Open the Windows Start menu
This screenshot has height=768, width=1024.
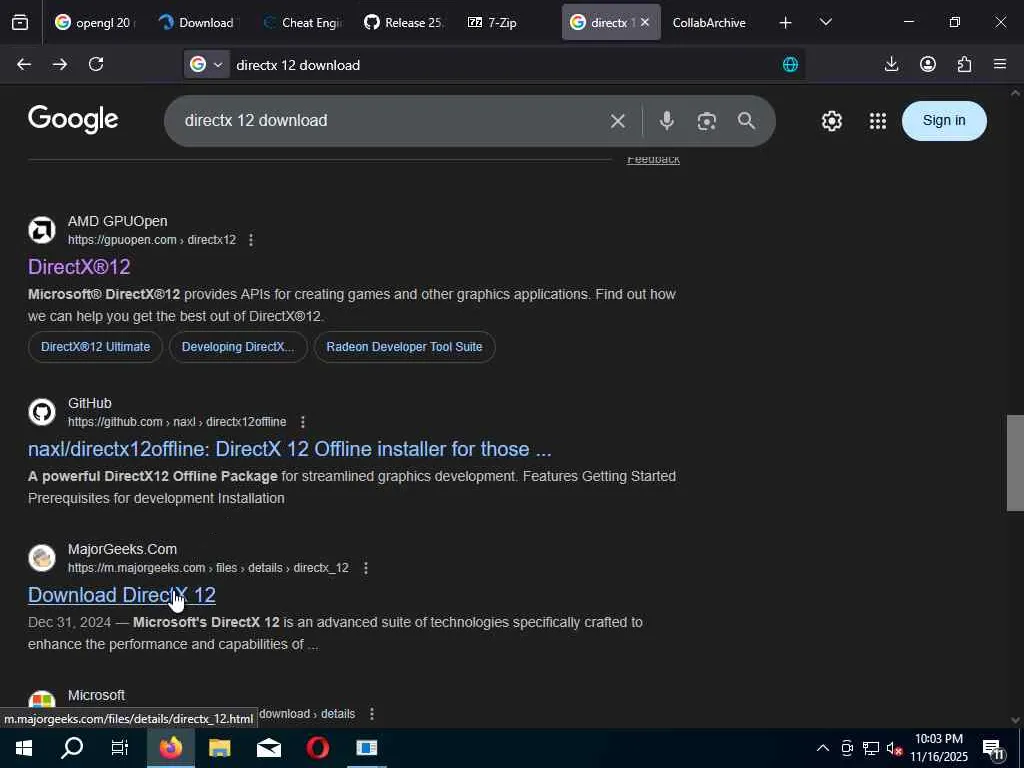(24, 748)
